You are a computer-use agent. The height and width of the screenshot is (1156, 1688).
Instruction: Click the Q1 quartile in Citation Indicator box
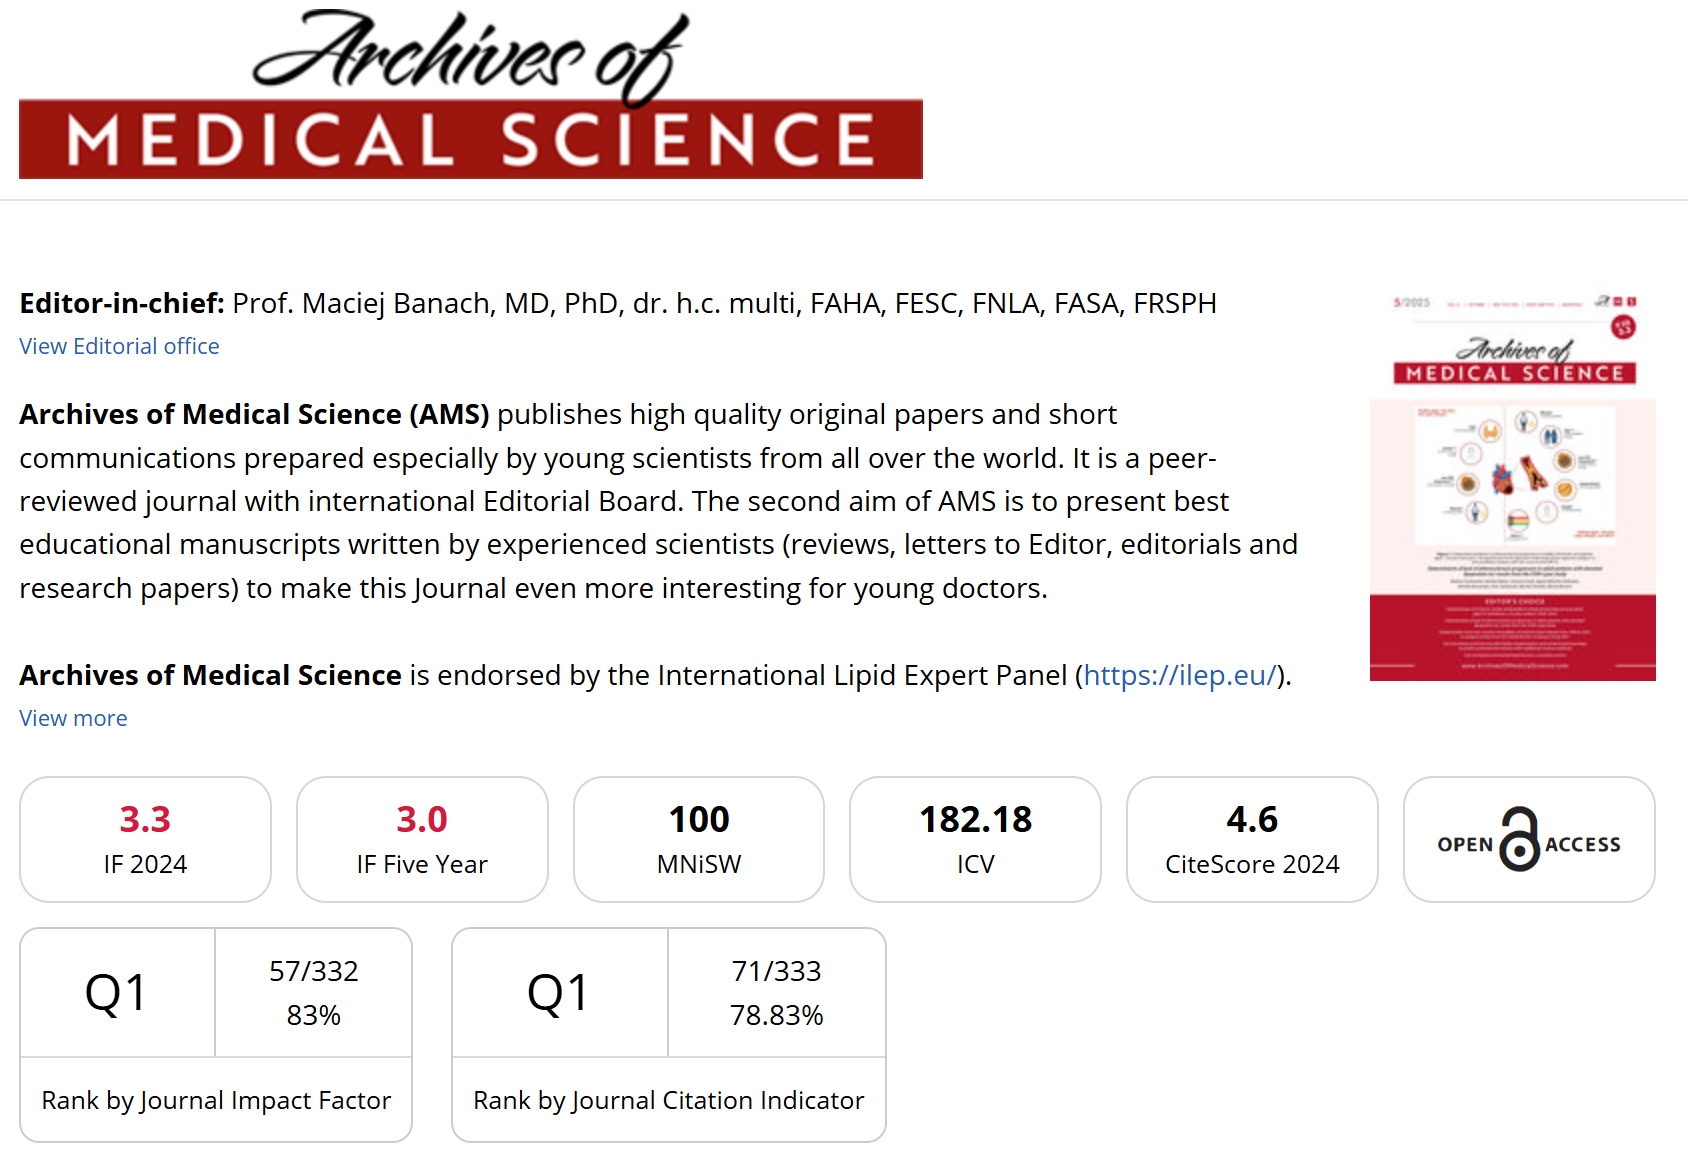(x=559, y=993)
